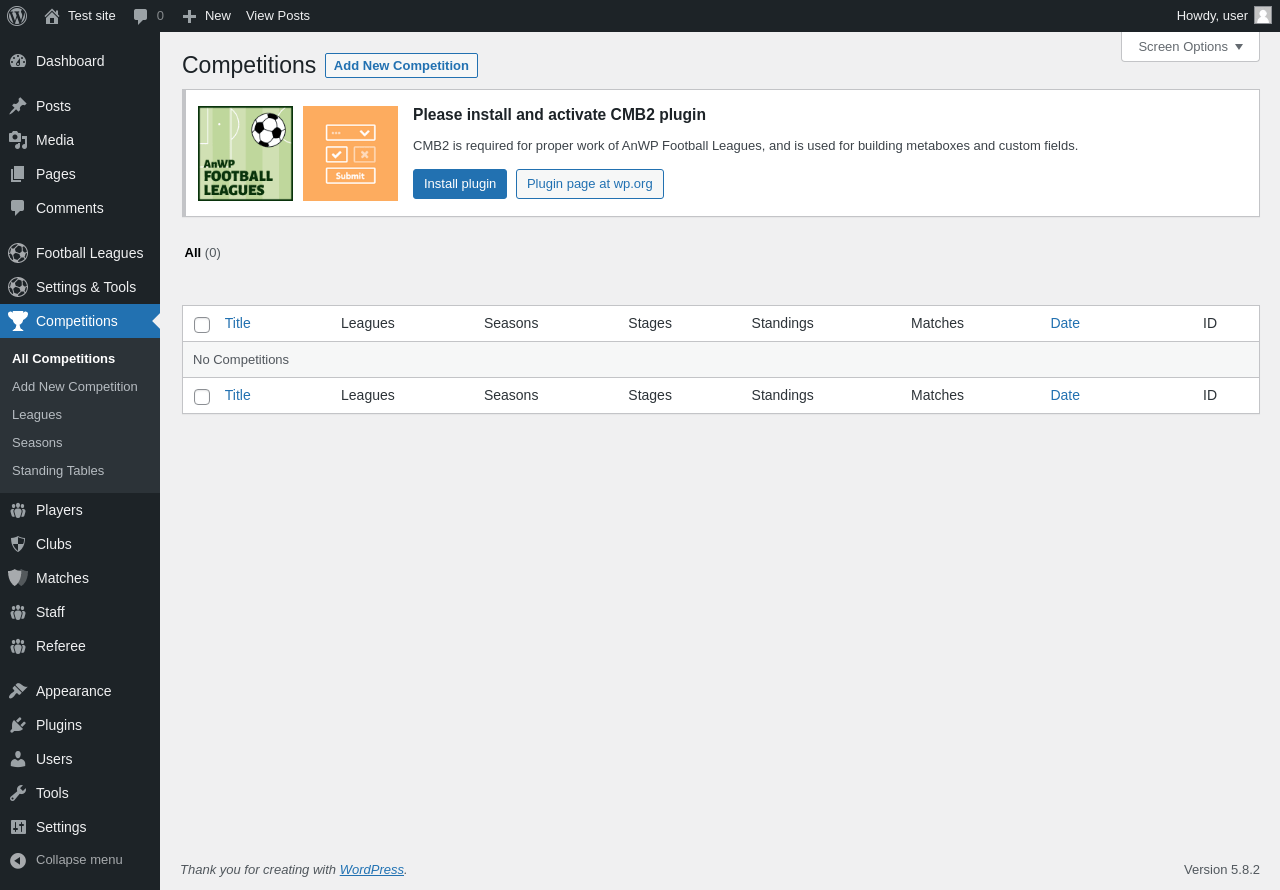Viewport: 1280px width, 890px height.
Task: Open the Seasons submenu item
Action: coord(37,443)
